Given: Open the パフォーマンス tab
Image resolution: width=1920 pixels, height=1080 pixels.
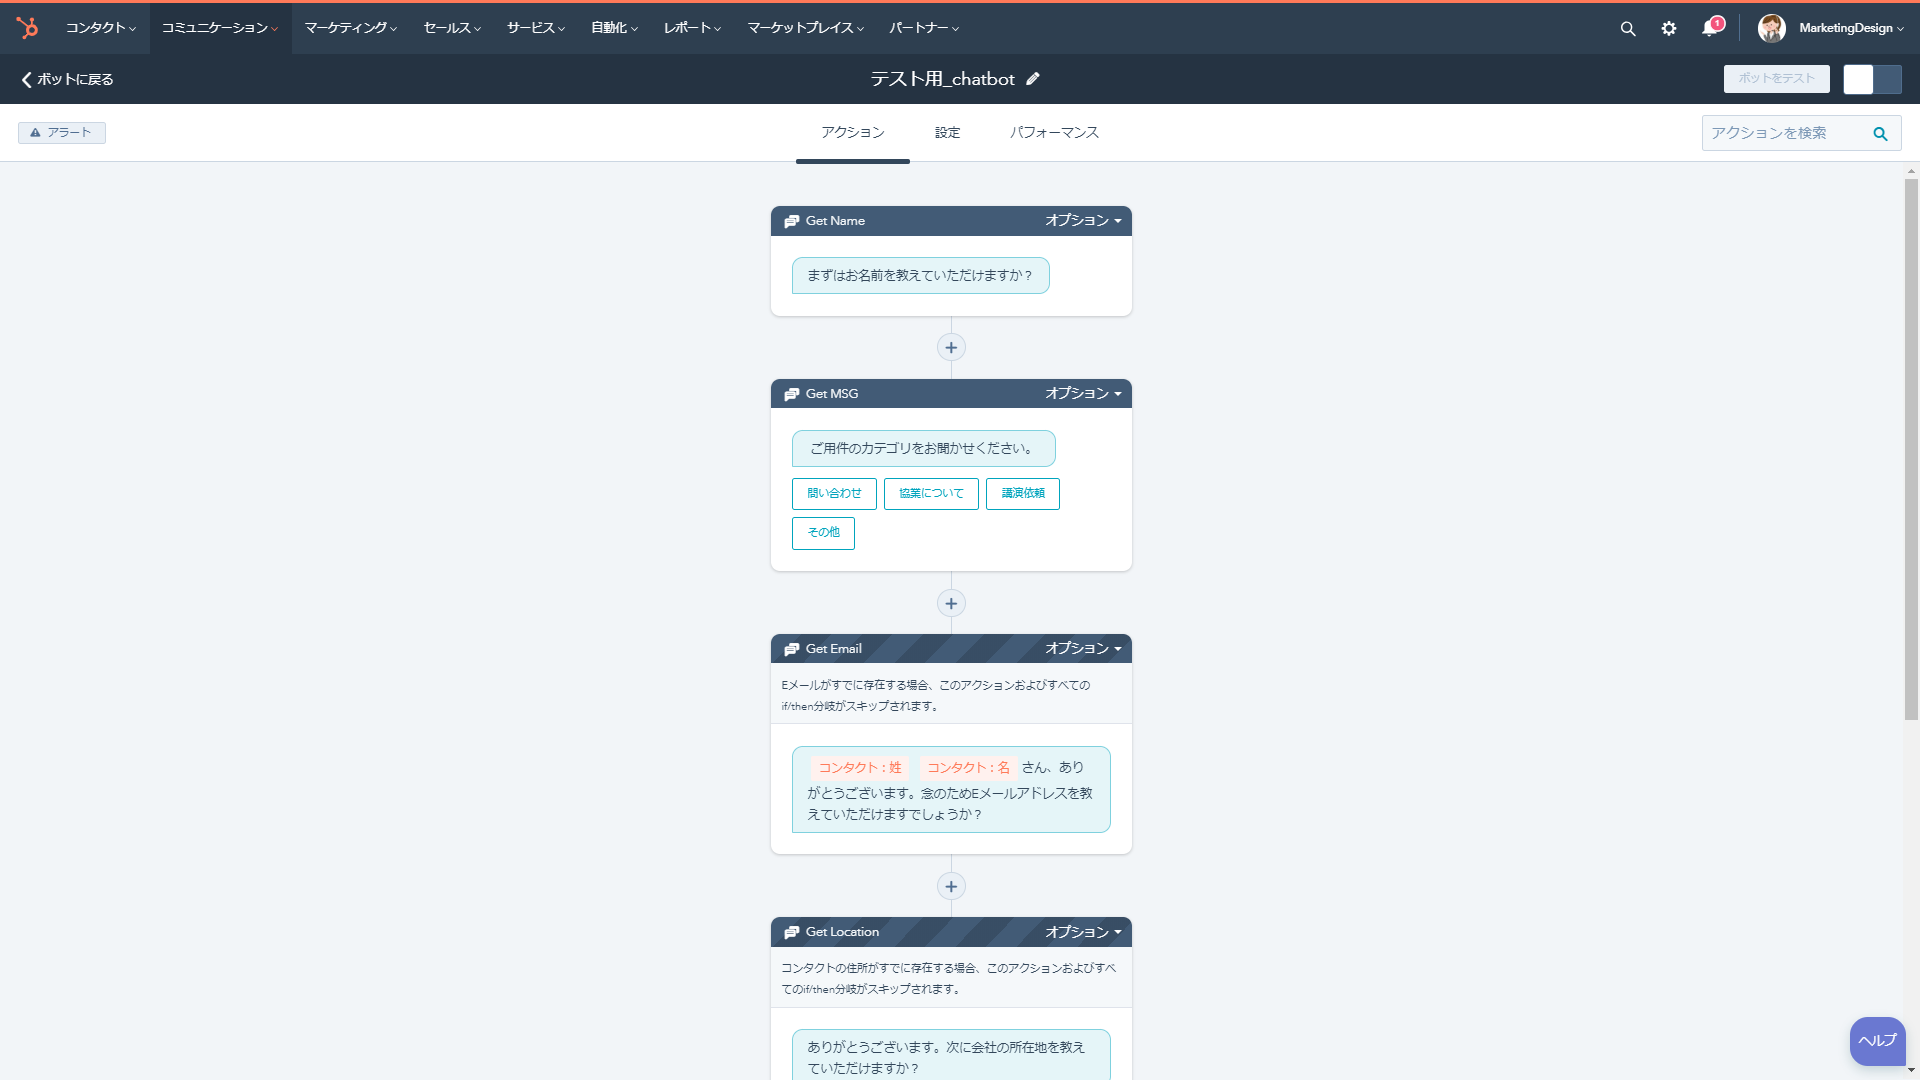Looking at the screenshot, I should point(1054,133).
